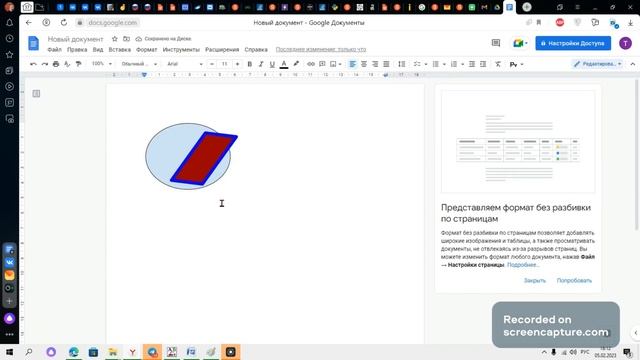Align text to the left
This screenshot has height=360, width=640.
pyautogui.click(x=353, y=64)
